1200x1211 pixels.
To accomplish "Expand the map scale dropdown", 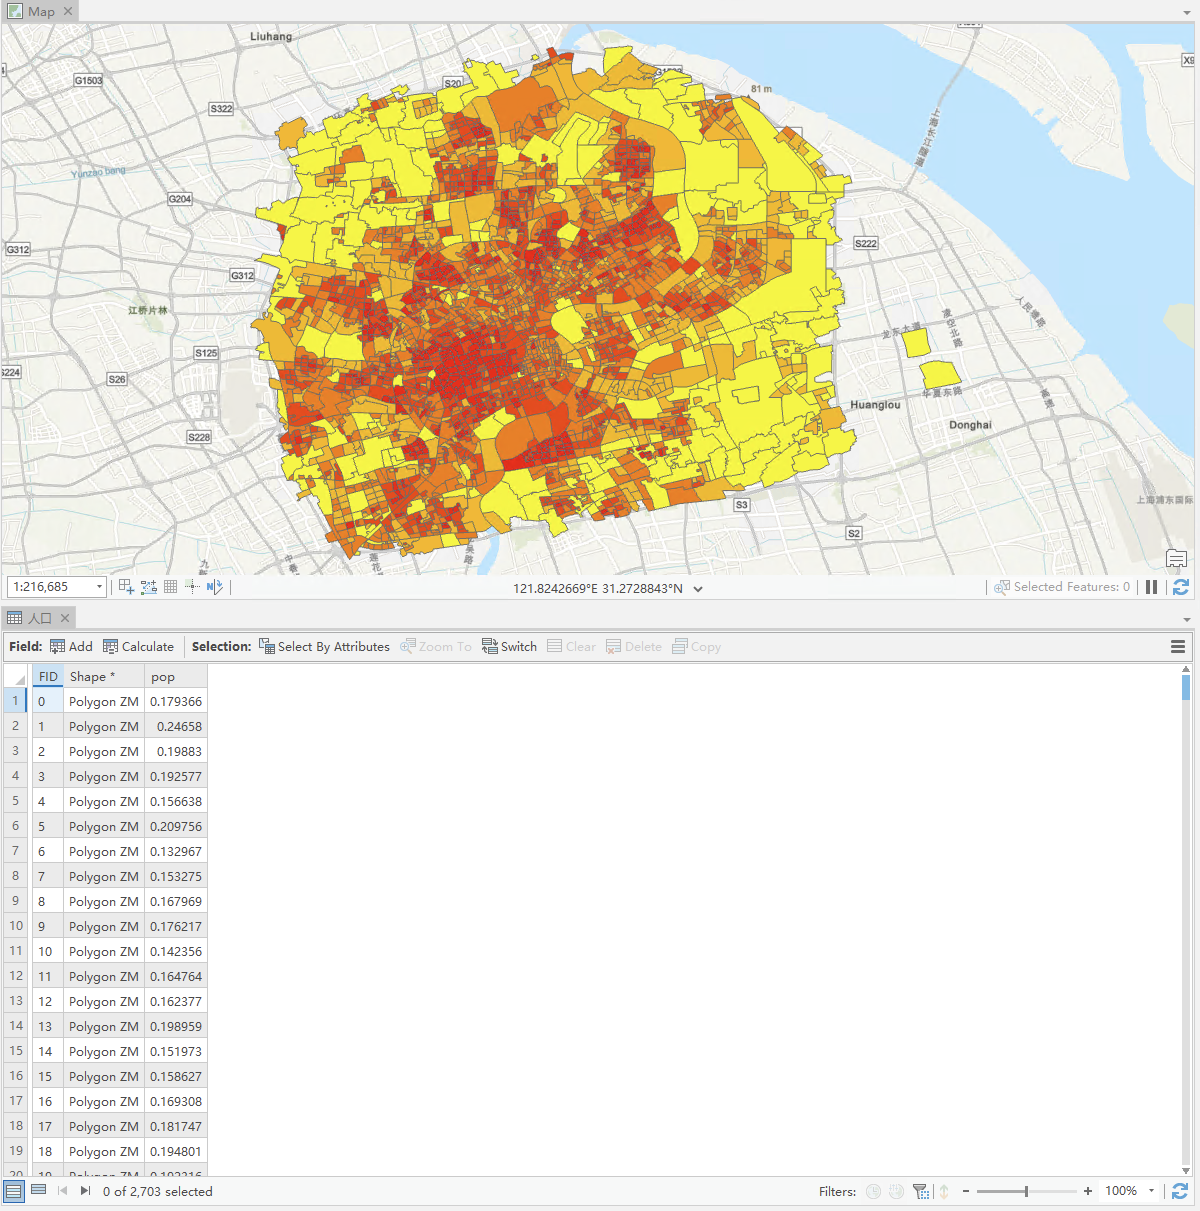I will 99,587.
